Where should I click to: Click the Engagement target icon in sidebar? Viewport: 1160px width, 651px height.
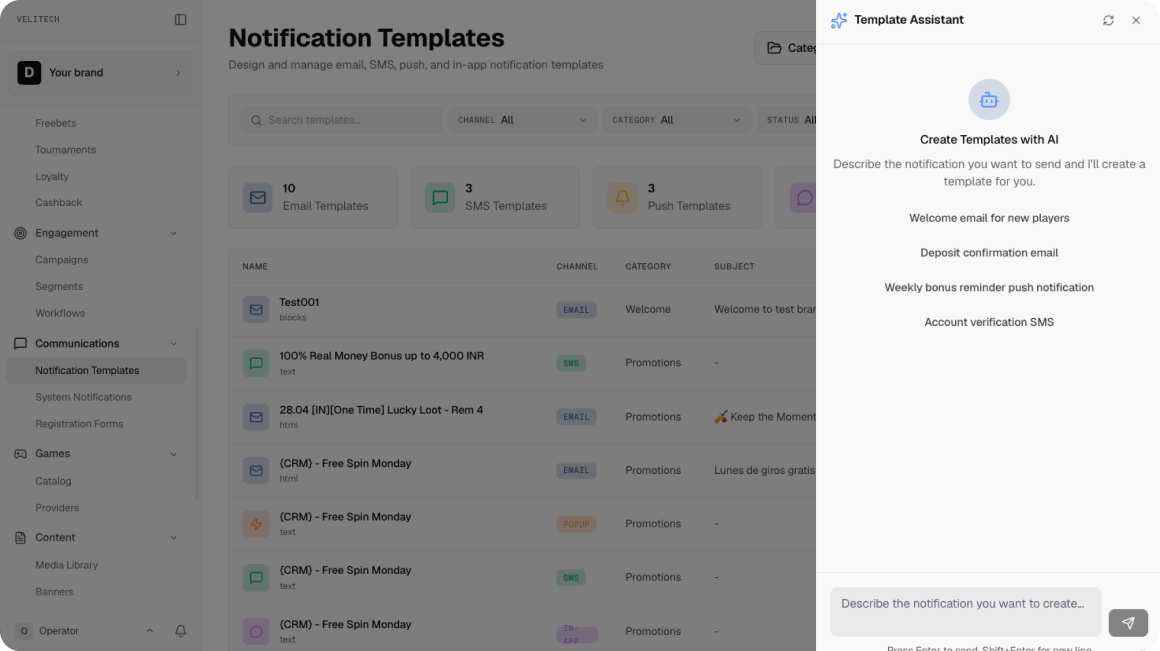(x=20, y=233)
